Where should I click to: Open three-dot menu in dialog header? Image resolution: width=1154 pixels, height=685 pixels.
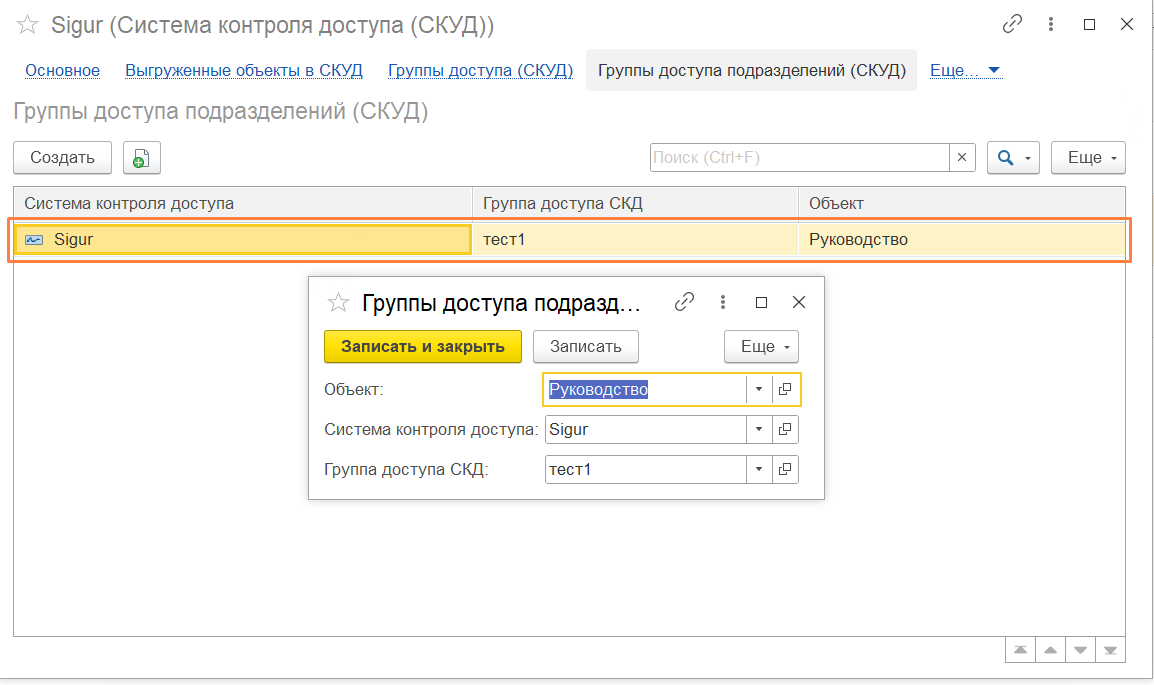point(723,302)
